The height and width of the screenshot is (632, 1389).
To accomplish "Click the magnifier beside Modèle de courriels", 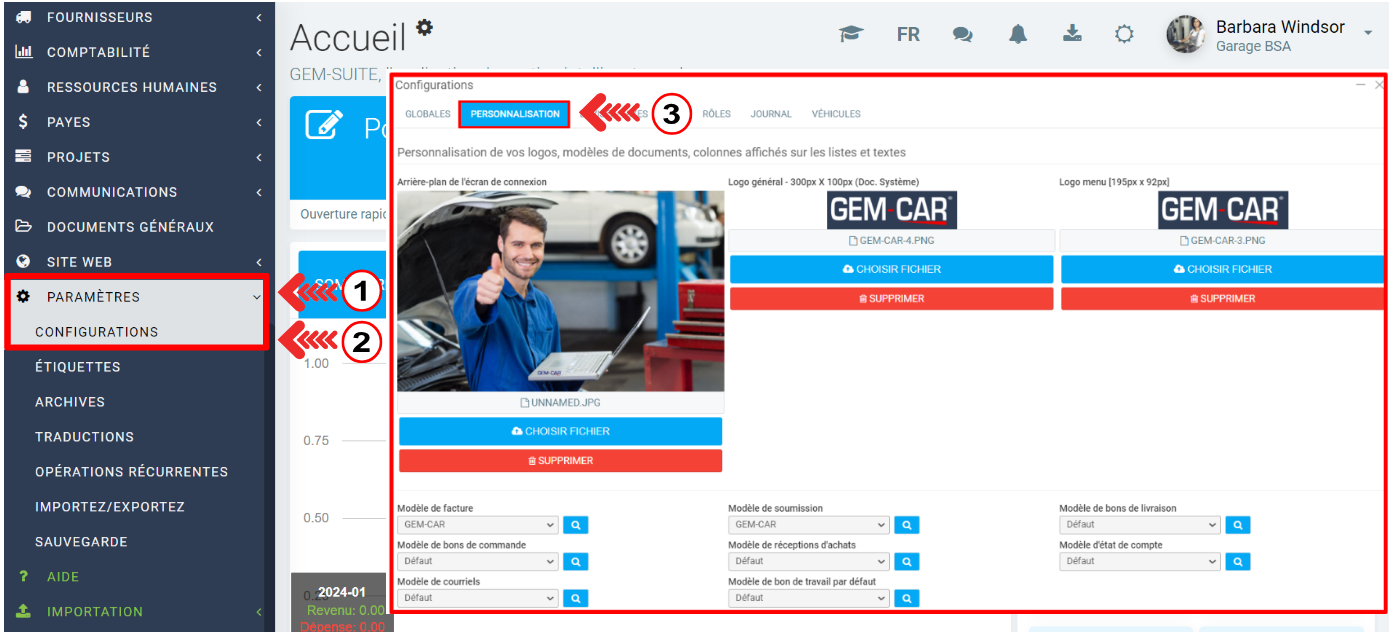I will 576,598.
